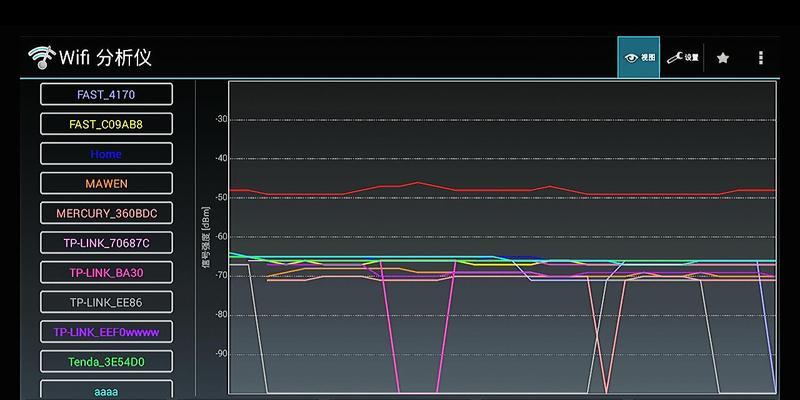Select the TP-LINK_EEF0wwww network button

coord(106,332)
